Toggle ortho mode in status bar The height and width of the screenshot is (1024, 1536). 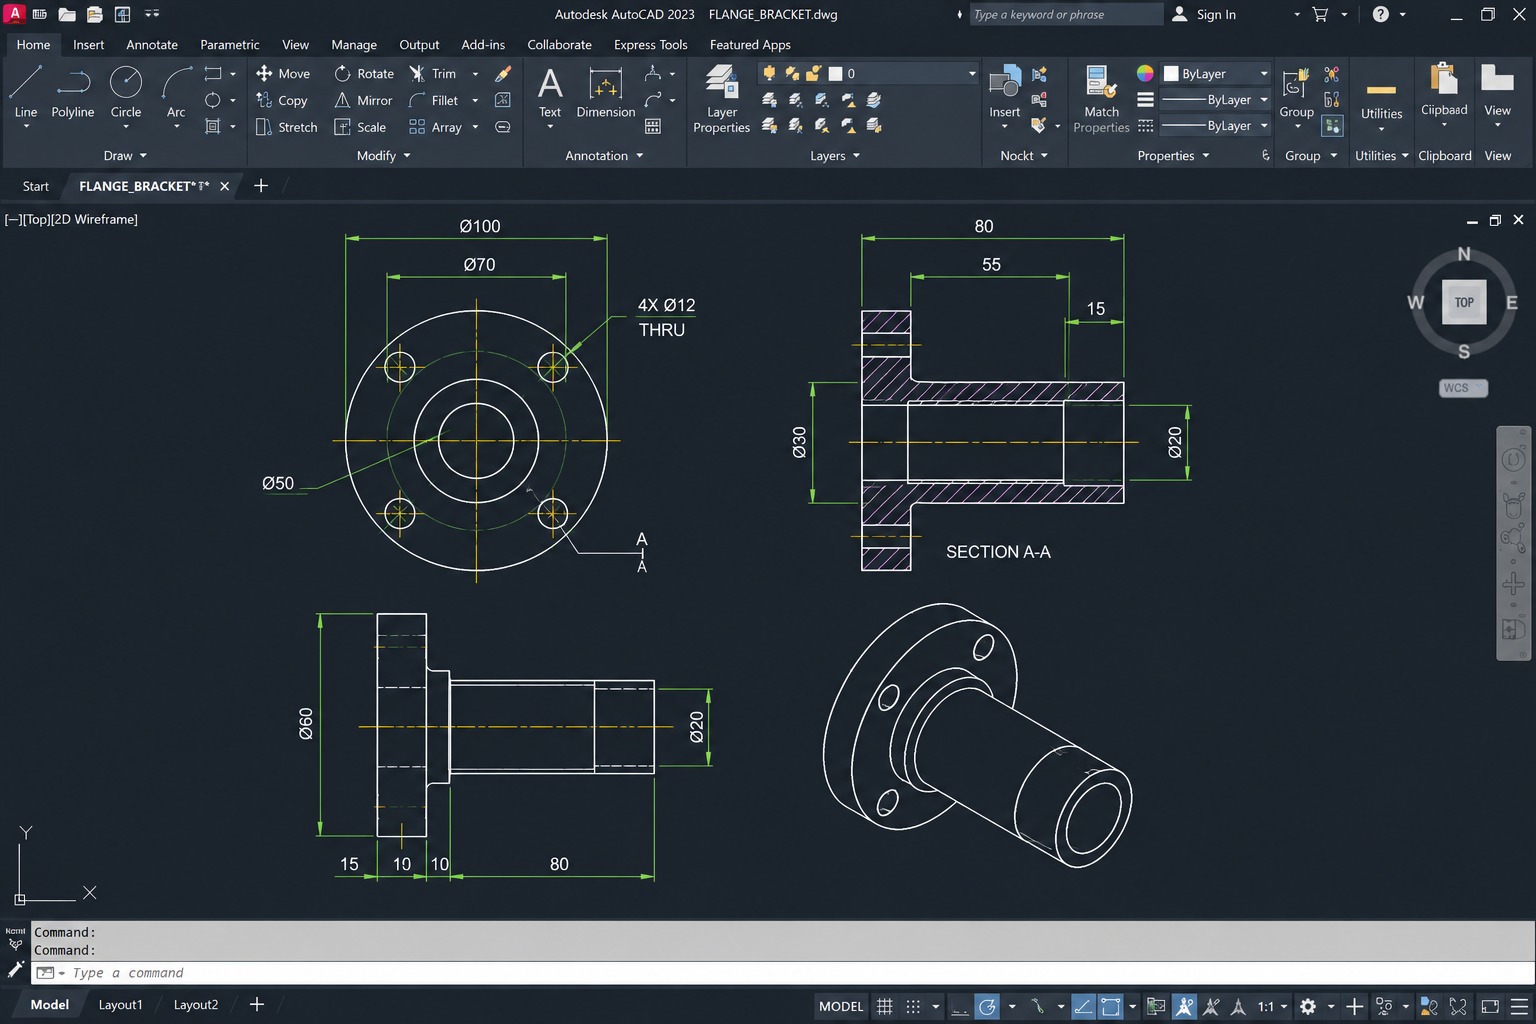point(960,1006)
